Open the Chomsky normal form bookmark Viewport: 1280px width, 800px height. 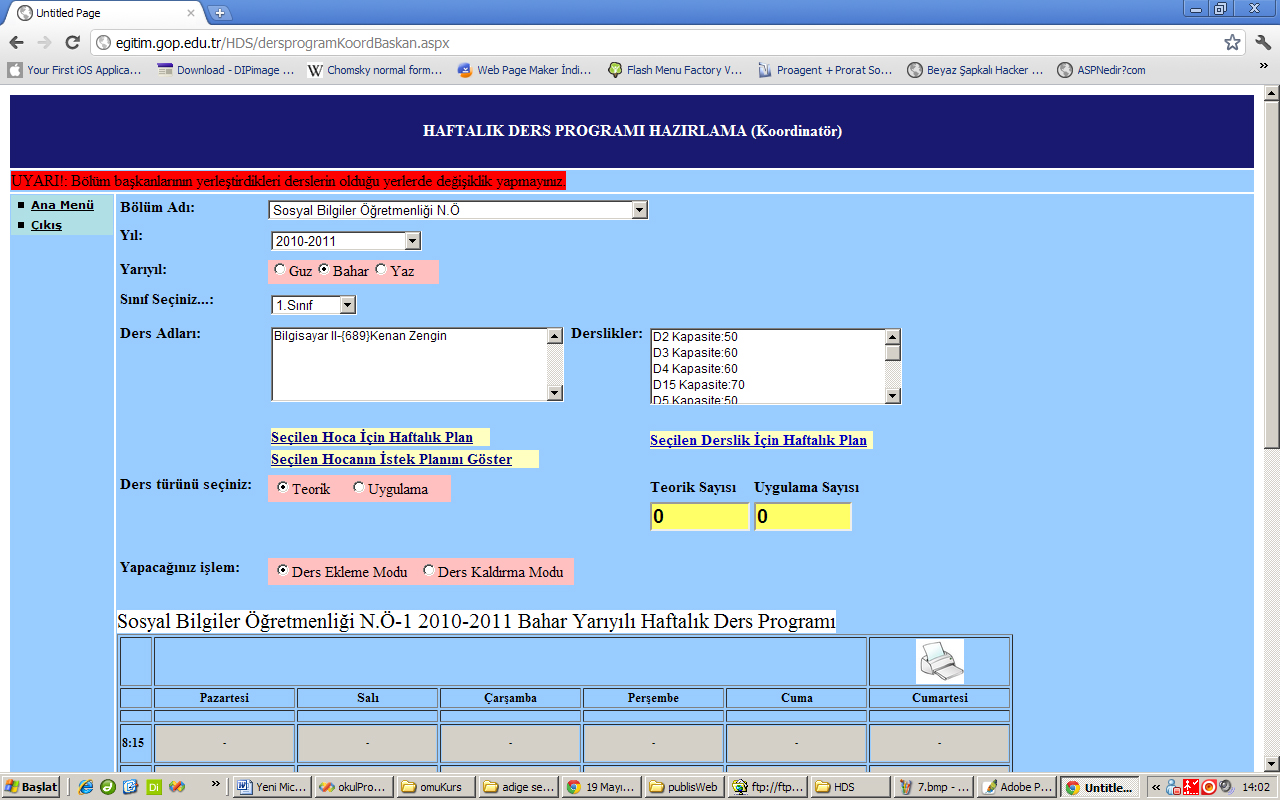[375, 70]
